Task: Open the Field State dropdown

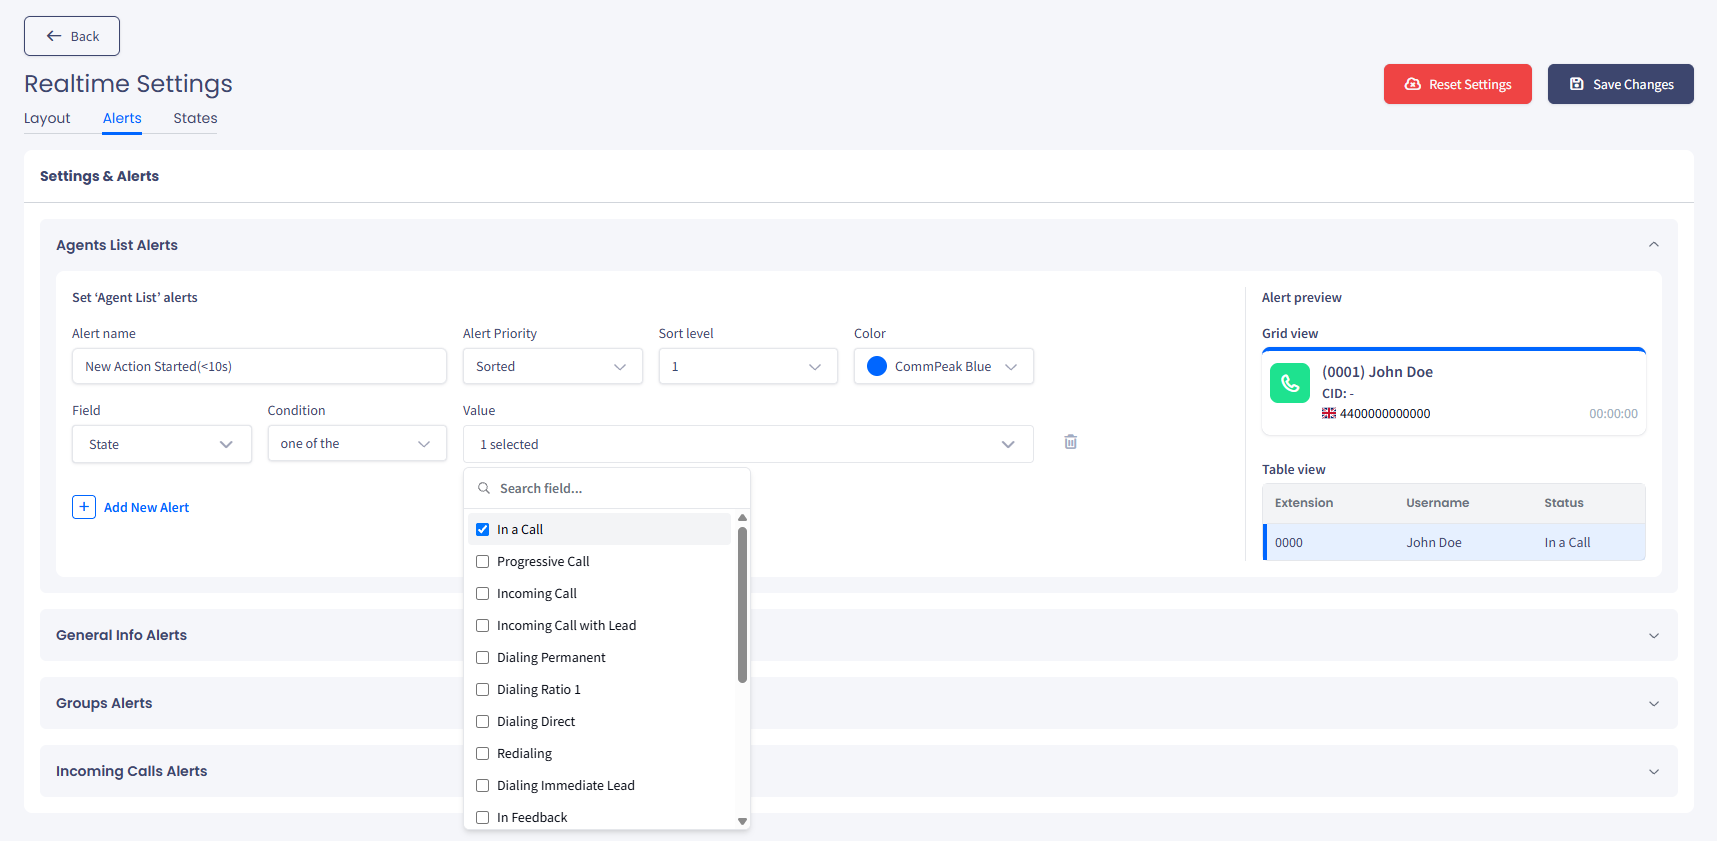Action: pyautogui.click(x=161, y=444)
